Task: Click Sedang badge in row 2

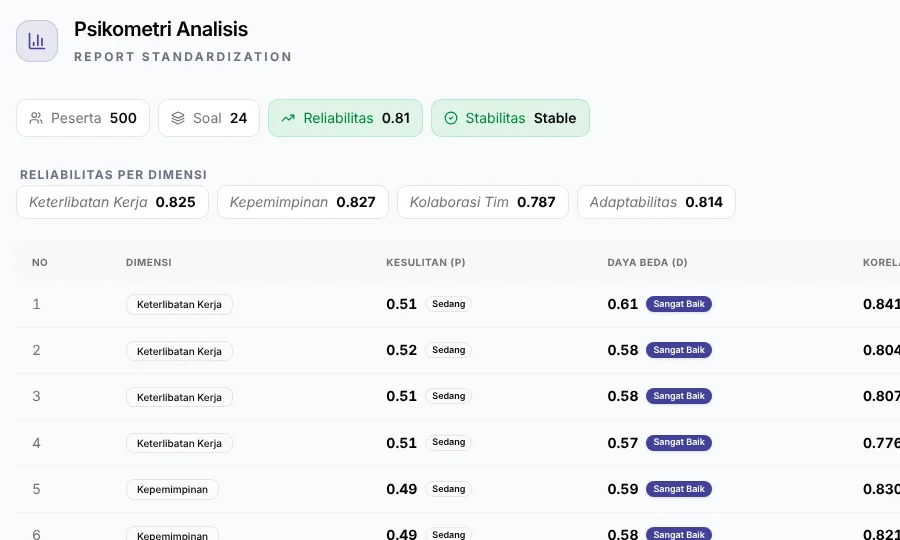Action: pyautogui.click(x=448, y=350)
